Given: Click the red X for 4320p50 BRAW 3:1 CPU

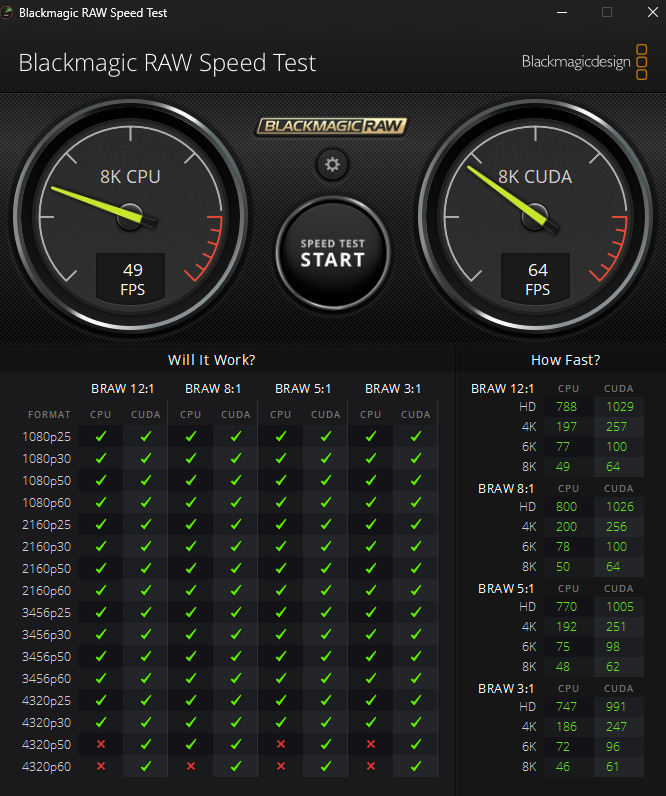Looking at the screenshot, I should (371, 744).
